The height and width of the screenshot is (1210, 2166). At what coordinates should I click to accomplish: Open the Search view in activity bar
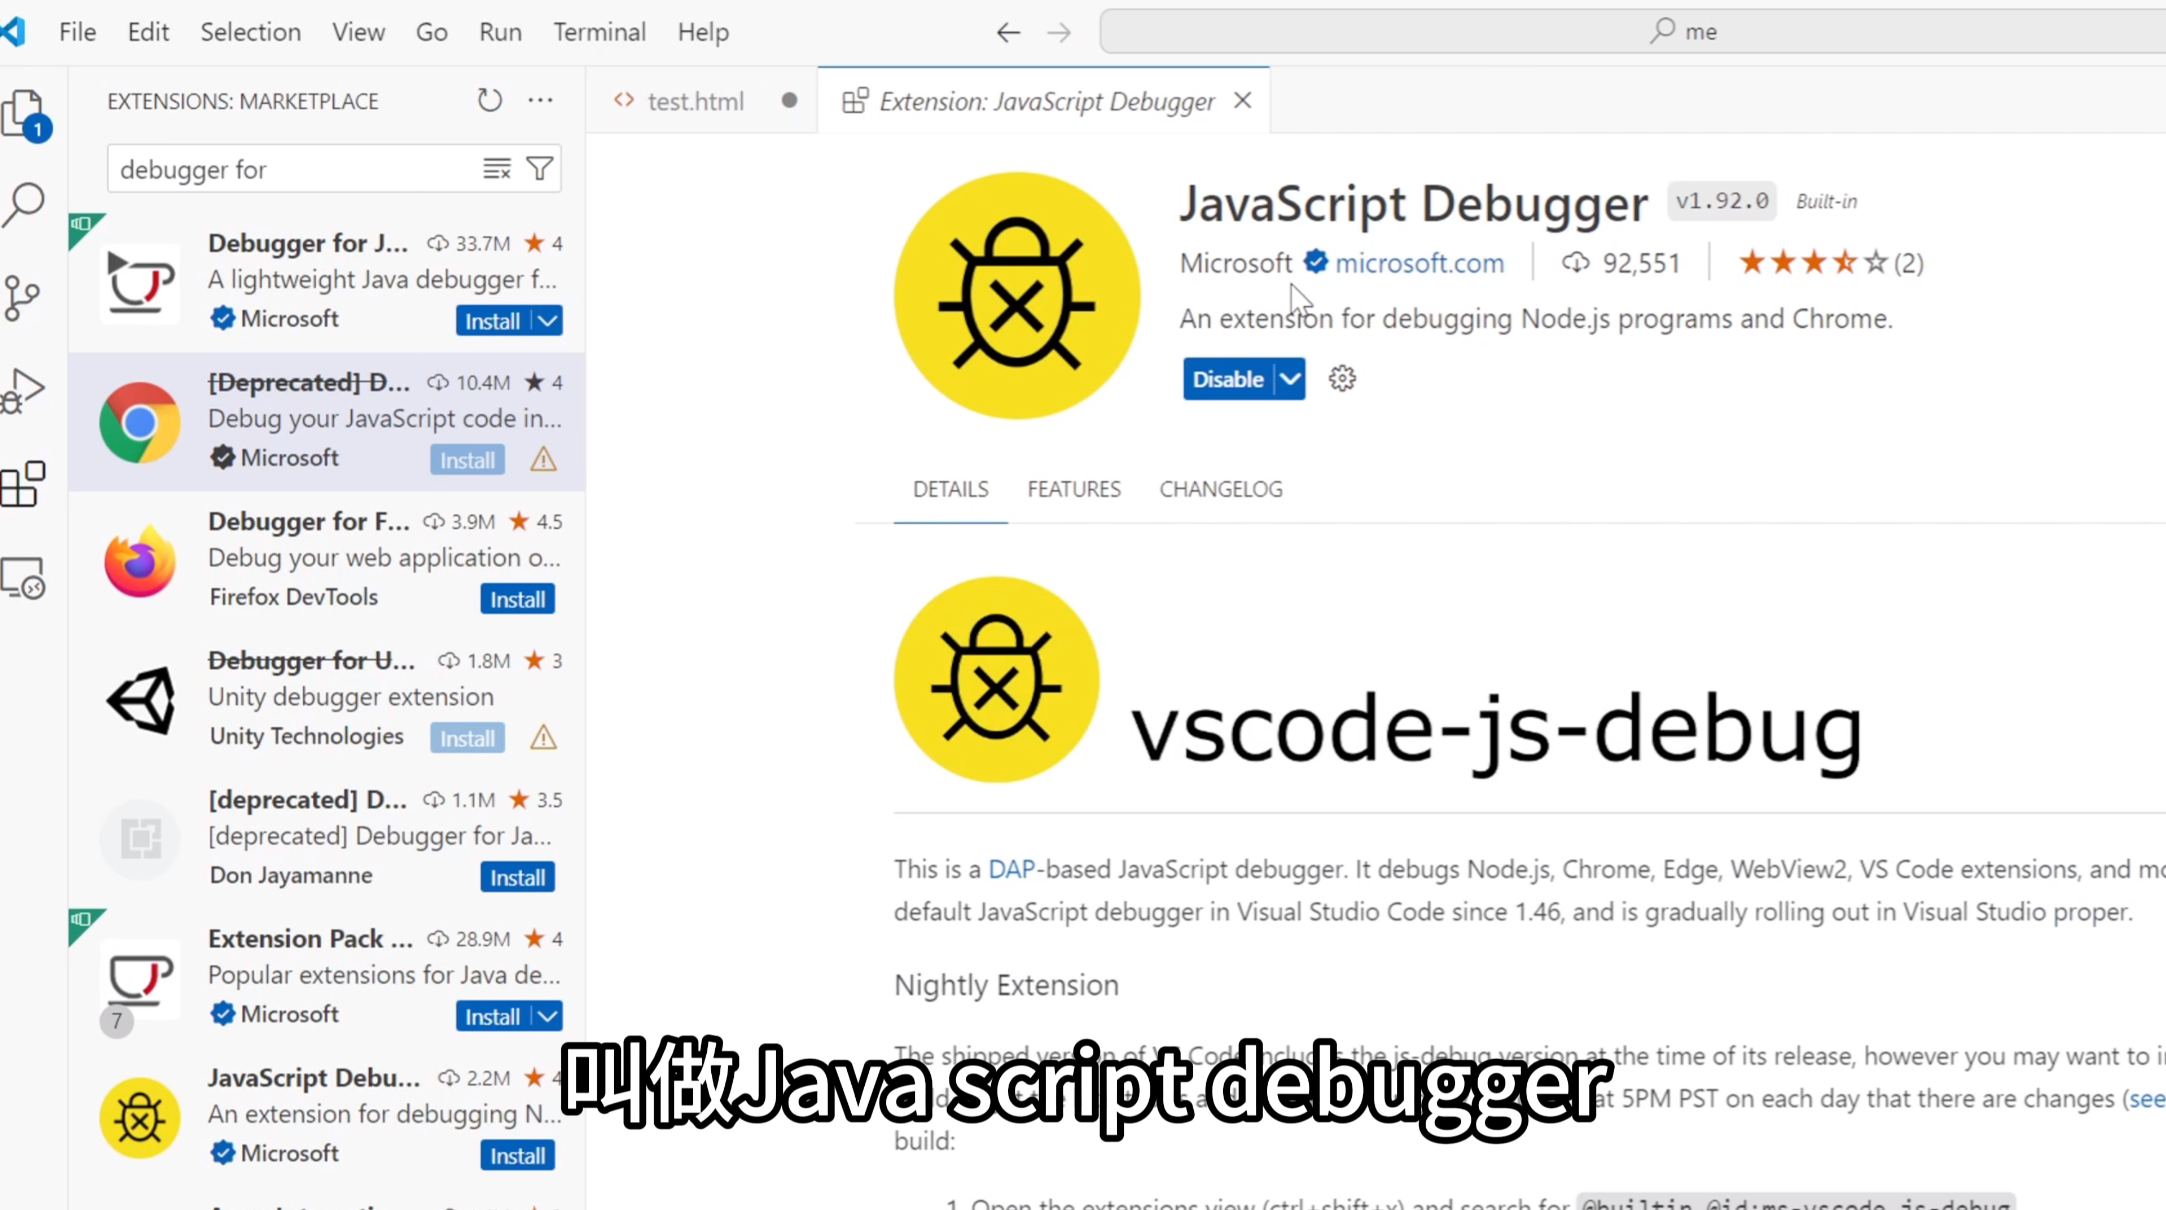[24, 204]
